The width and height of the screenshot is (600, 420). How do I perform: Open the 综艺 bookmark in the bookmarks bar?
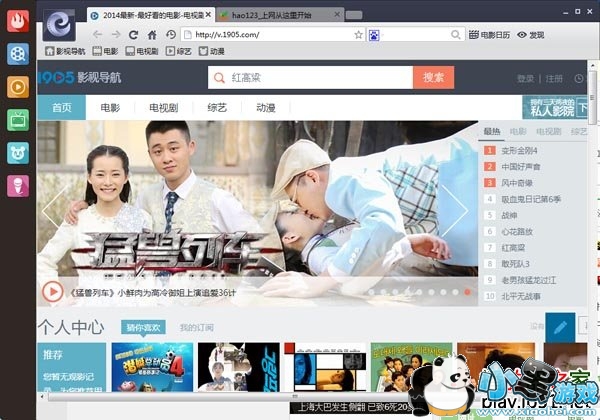(x=178, y=51)
